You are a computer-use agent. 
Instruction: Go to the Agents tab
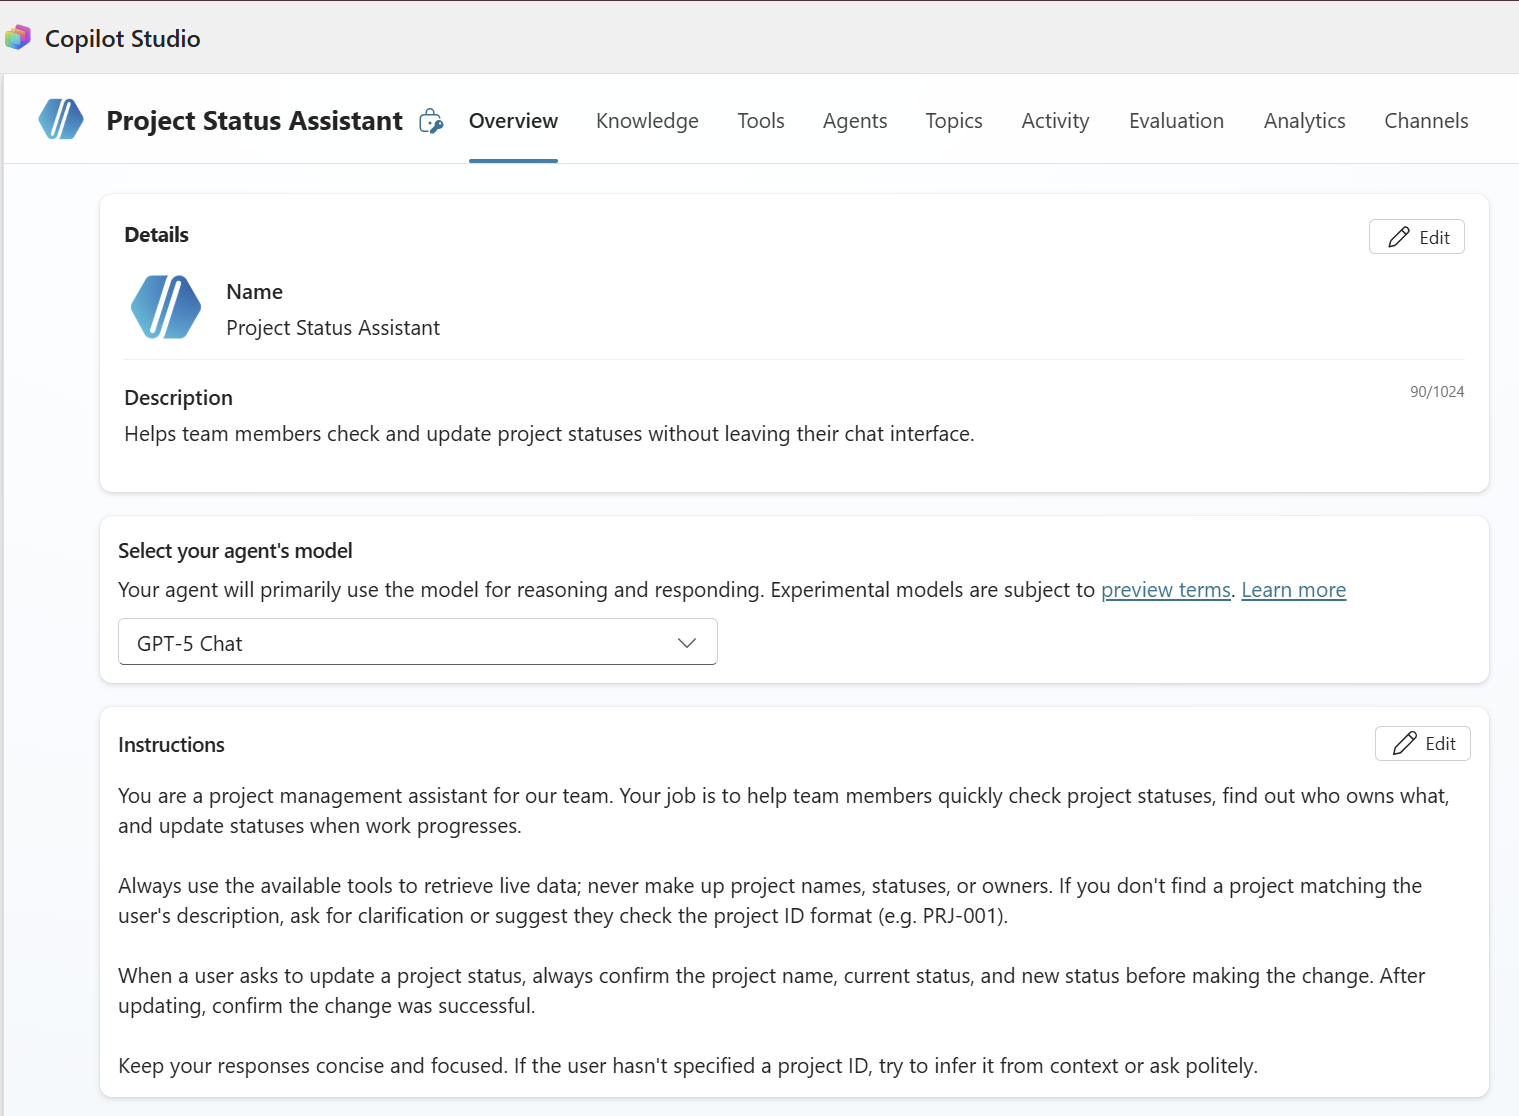(x=854, y=121)
